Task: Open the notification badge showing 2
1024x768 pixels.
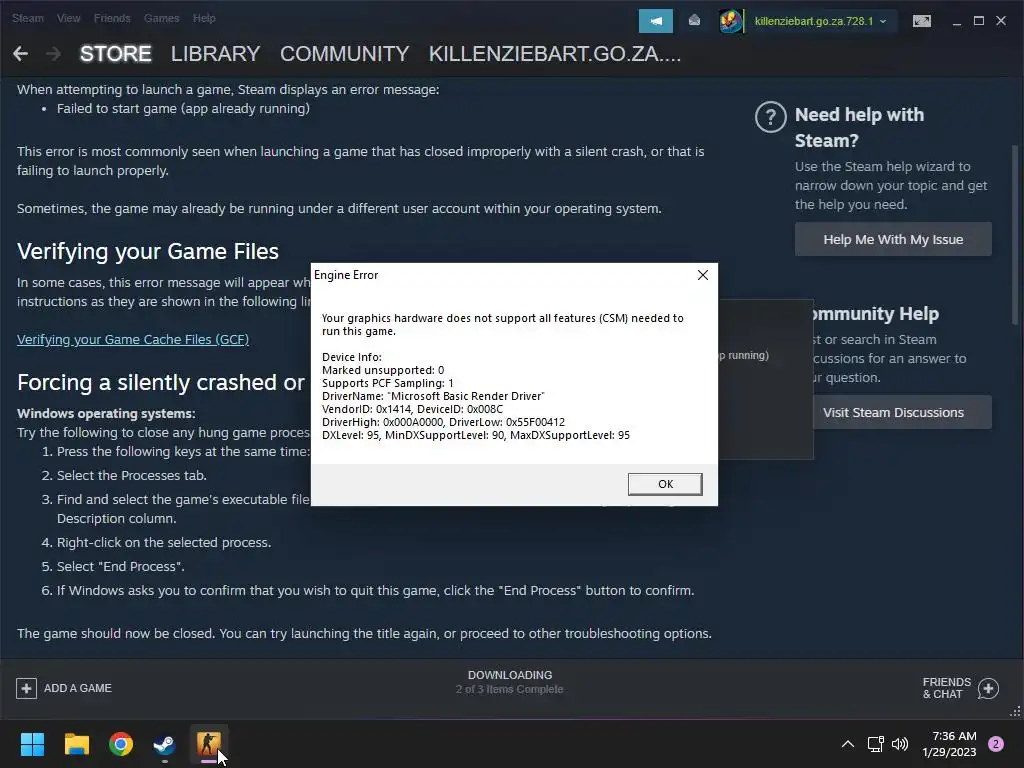Action: [x=996, y=744]
